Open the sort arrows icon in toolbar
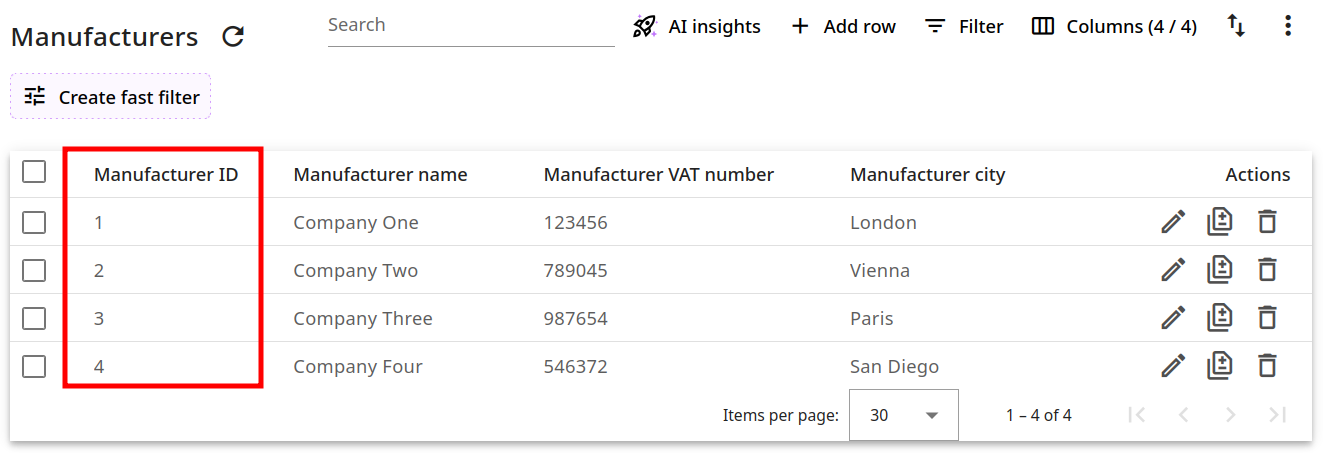The height and width of the screenshot is (453, 1323). (1237, 26)
